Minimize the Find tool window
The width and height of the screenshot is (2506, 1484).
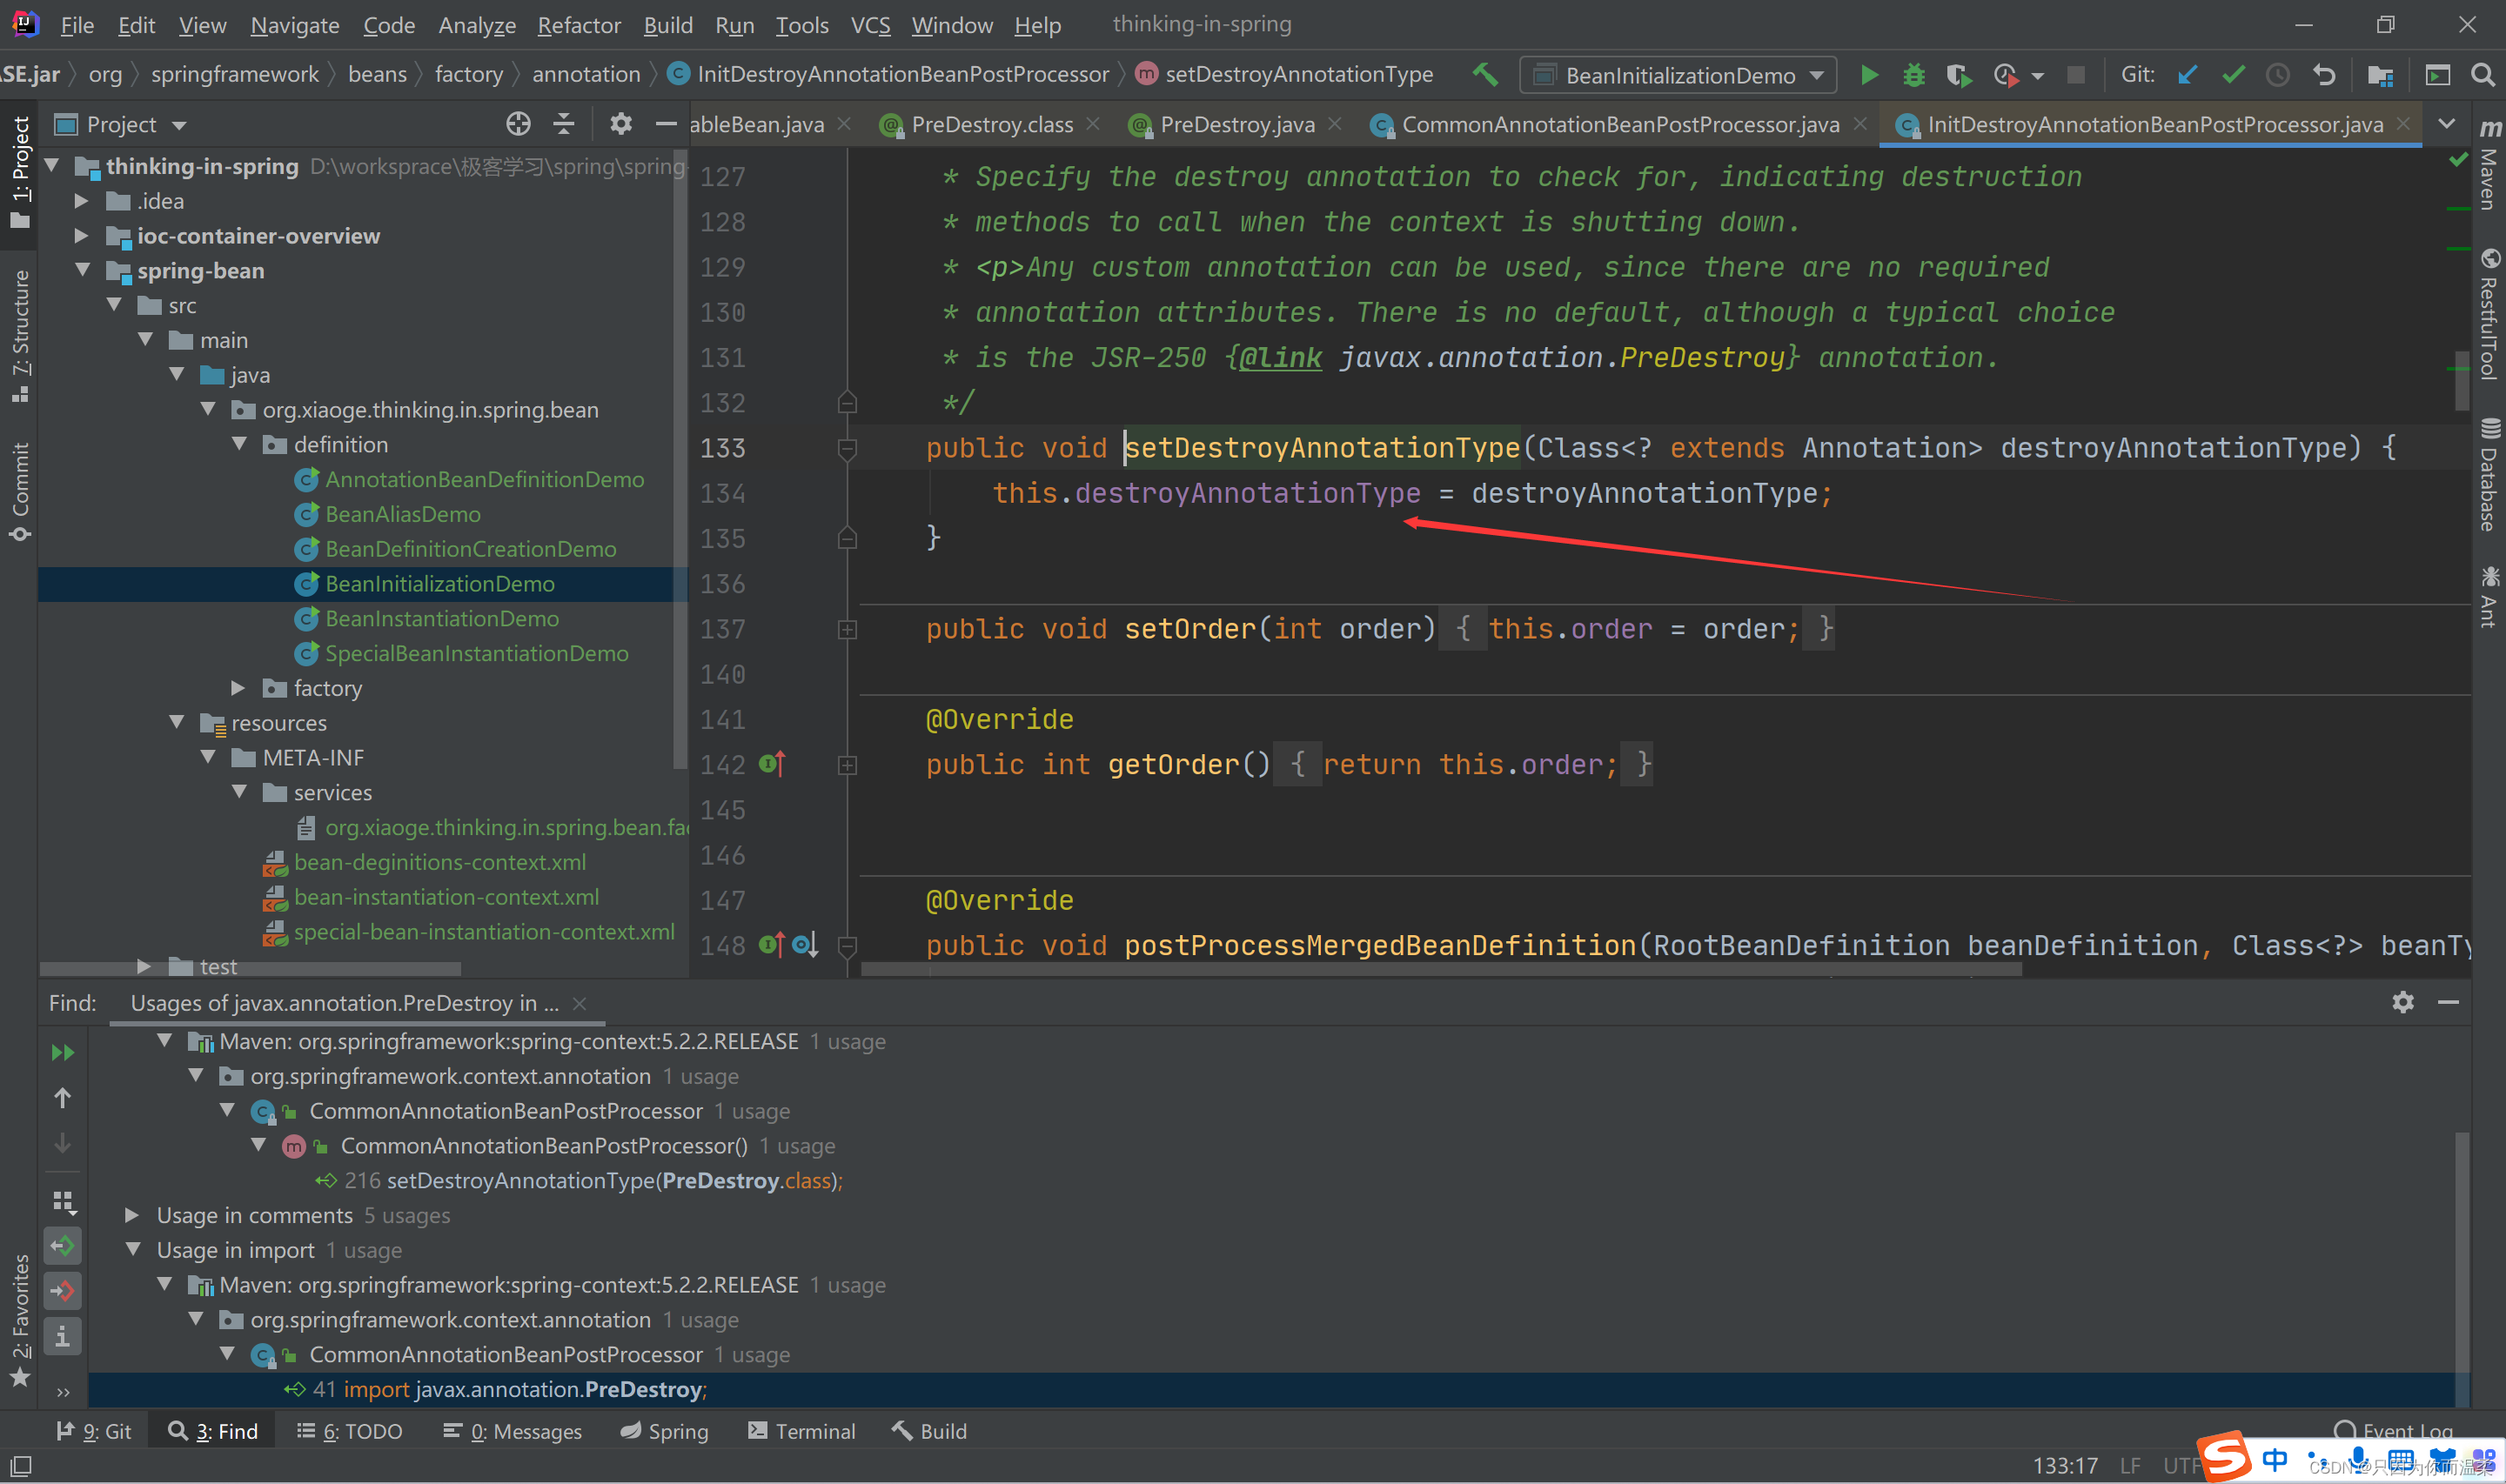click(x=2448, y=1002)
